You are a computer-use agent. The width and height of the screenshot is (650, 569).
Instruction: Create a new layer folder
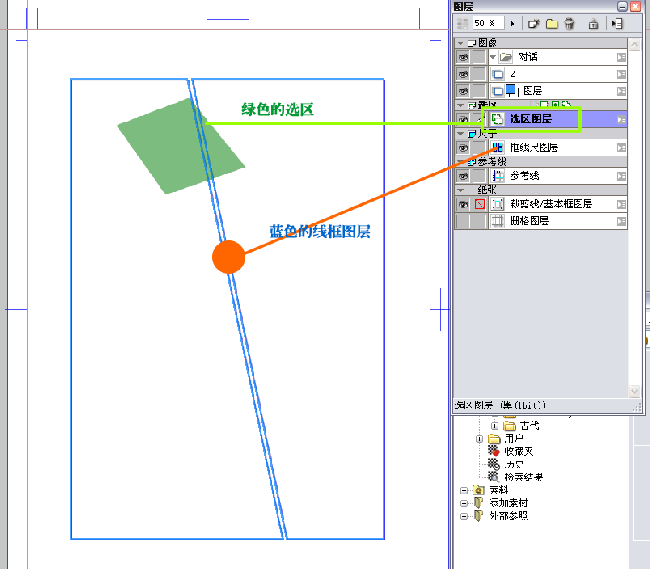point(552,24)
